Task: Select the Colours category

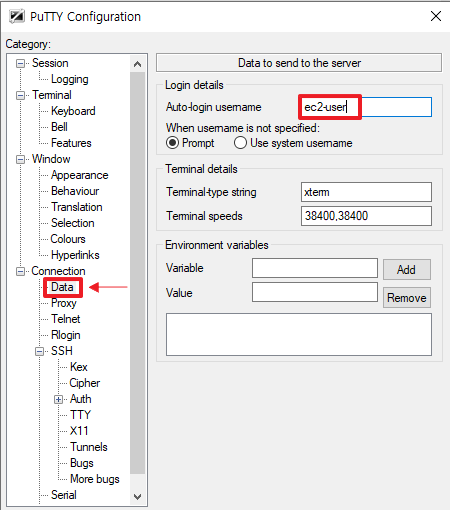Action: 68,239
